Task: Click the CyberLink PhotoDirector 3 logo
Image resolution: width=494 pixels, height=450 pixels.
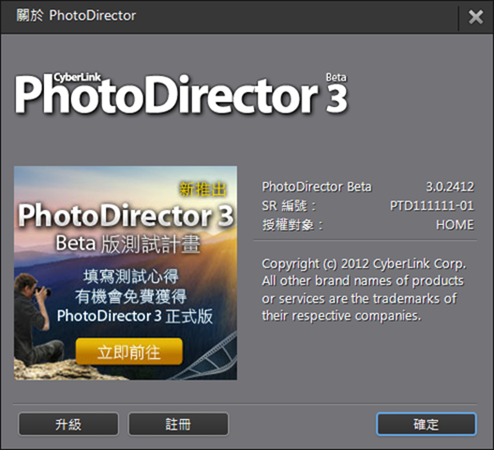Action: tap(182, 94)
